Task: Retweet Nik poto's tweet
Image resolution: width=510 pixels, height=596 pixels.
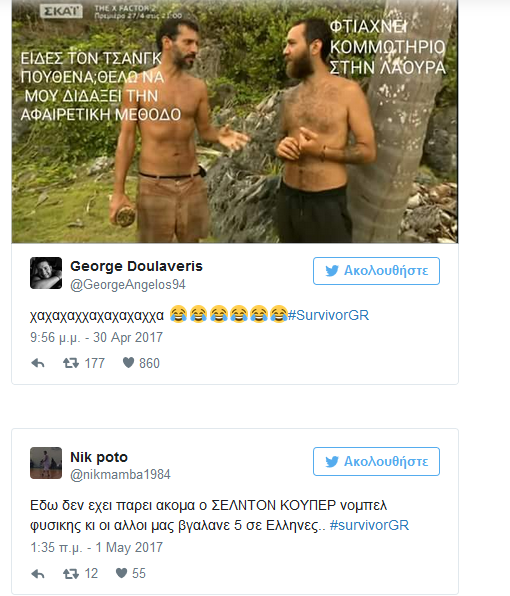Action: click(71, 574)
